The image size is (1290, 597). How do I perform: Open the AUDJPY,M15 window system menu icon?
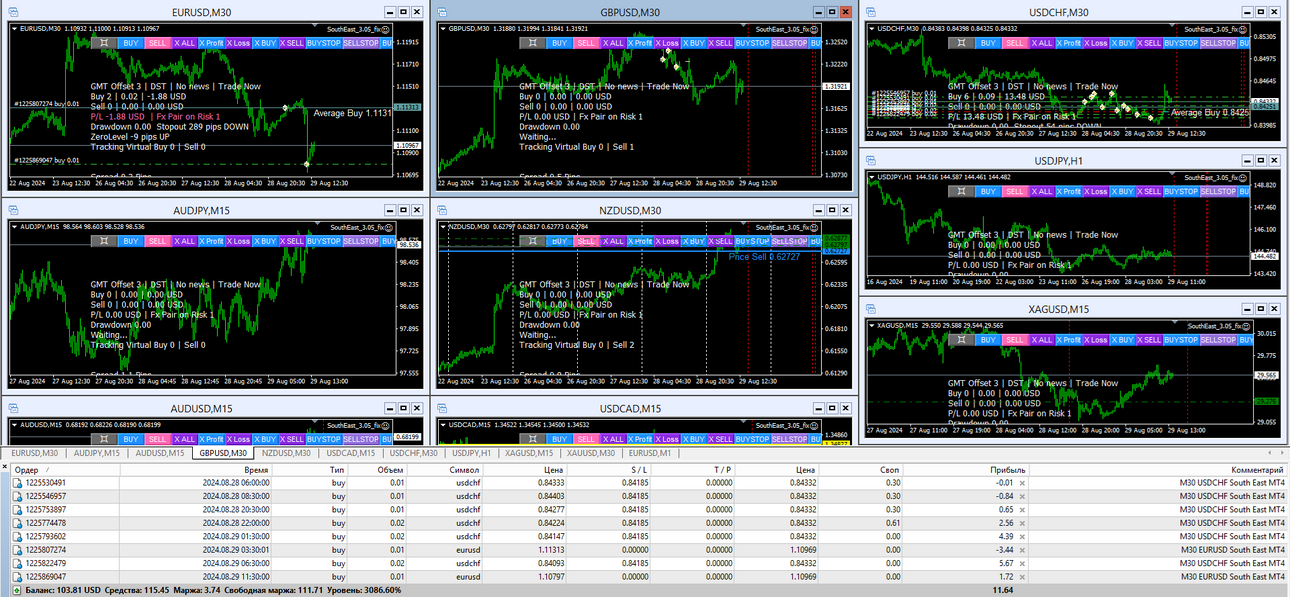11,210
